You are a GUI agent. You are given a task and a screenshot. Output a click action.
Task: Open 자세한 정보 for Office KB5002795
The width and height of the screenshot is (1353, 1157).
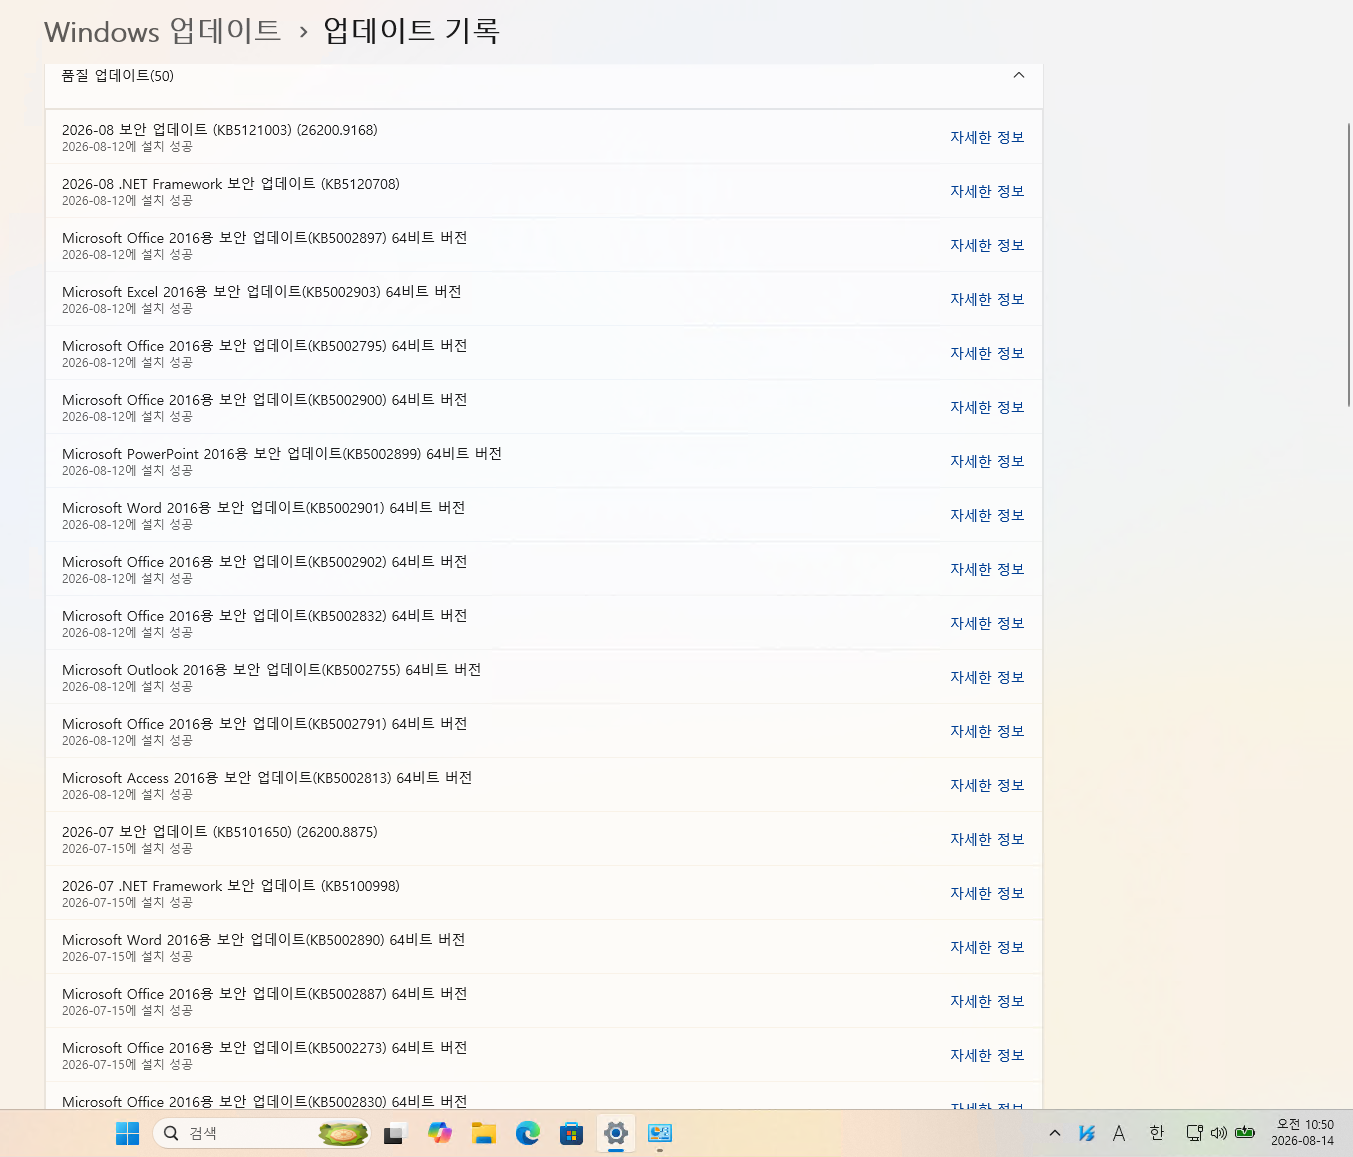click(x=987, y=353)
